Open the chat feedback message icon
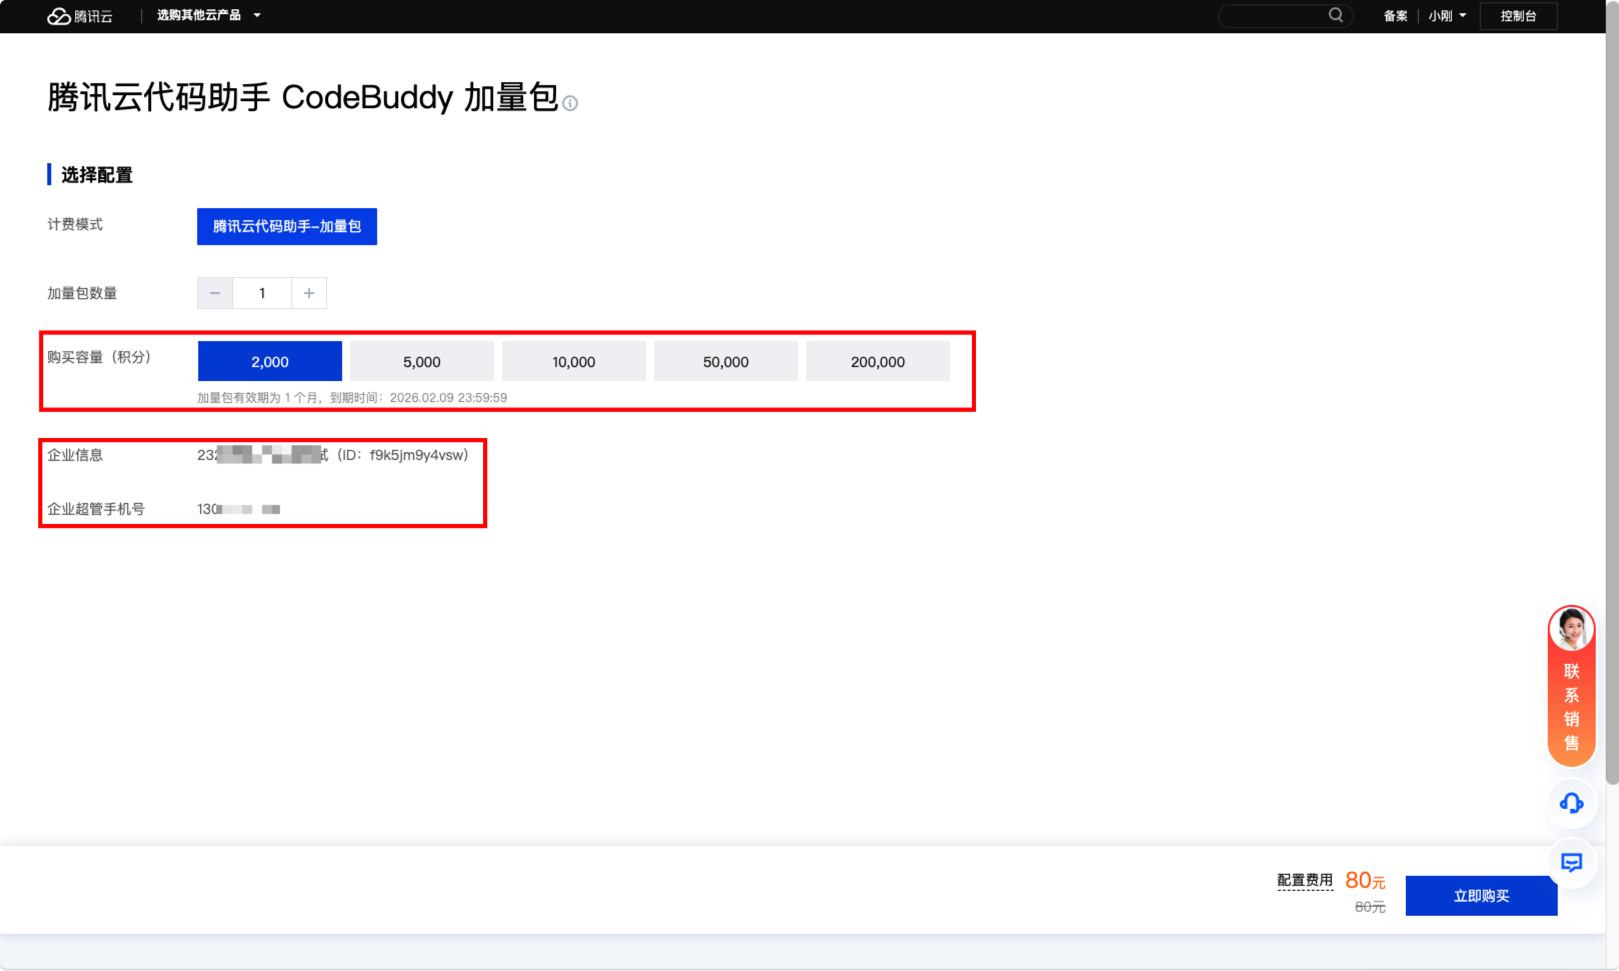 click(x=1571, y=862)
